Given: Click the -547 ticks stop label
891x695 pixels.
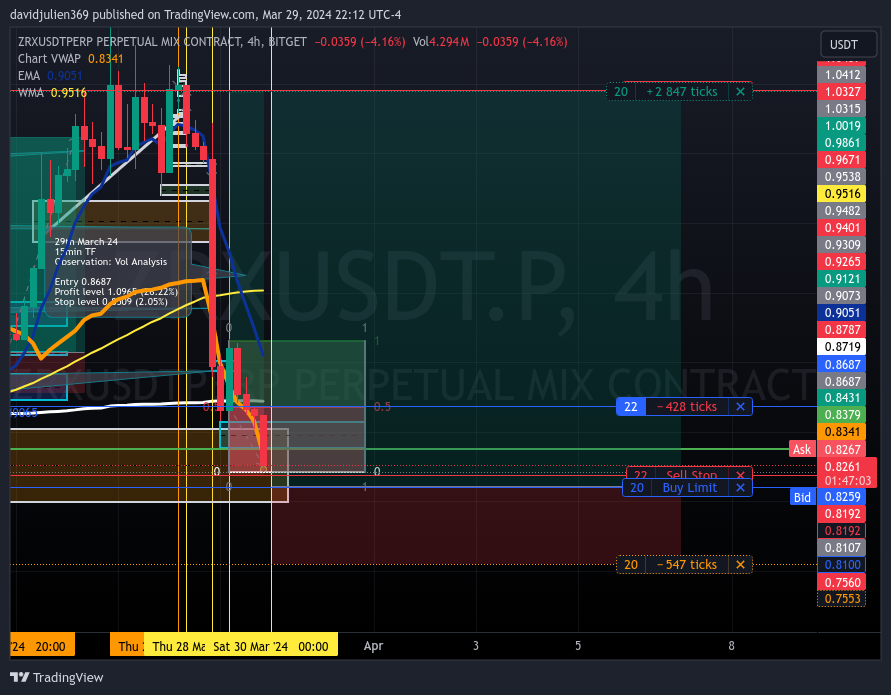Looking at the screenshot, I should pos(686,565).
